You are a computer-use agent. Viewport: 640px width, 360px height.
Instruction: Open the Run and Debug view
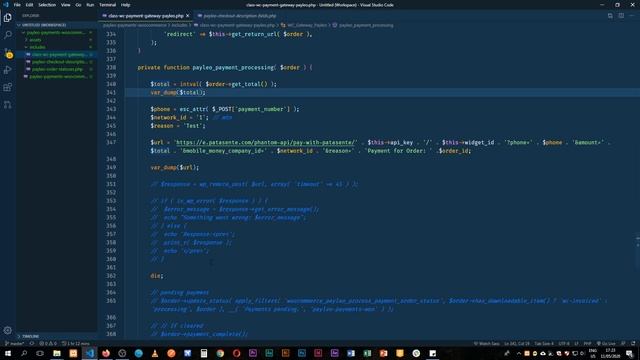click(8, 70)
